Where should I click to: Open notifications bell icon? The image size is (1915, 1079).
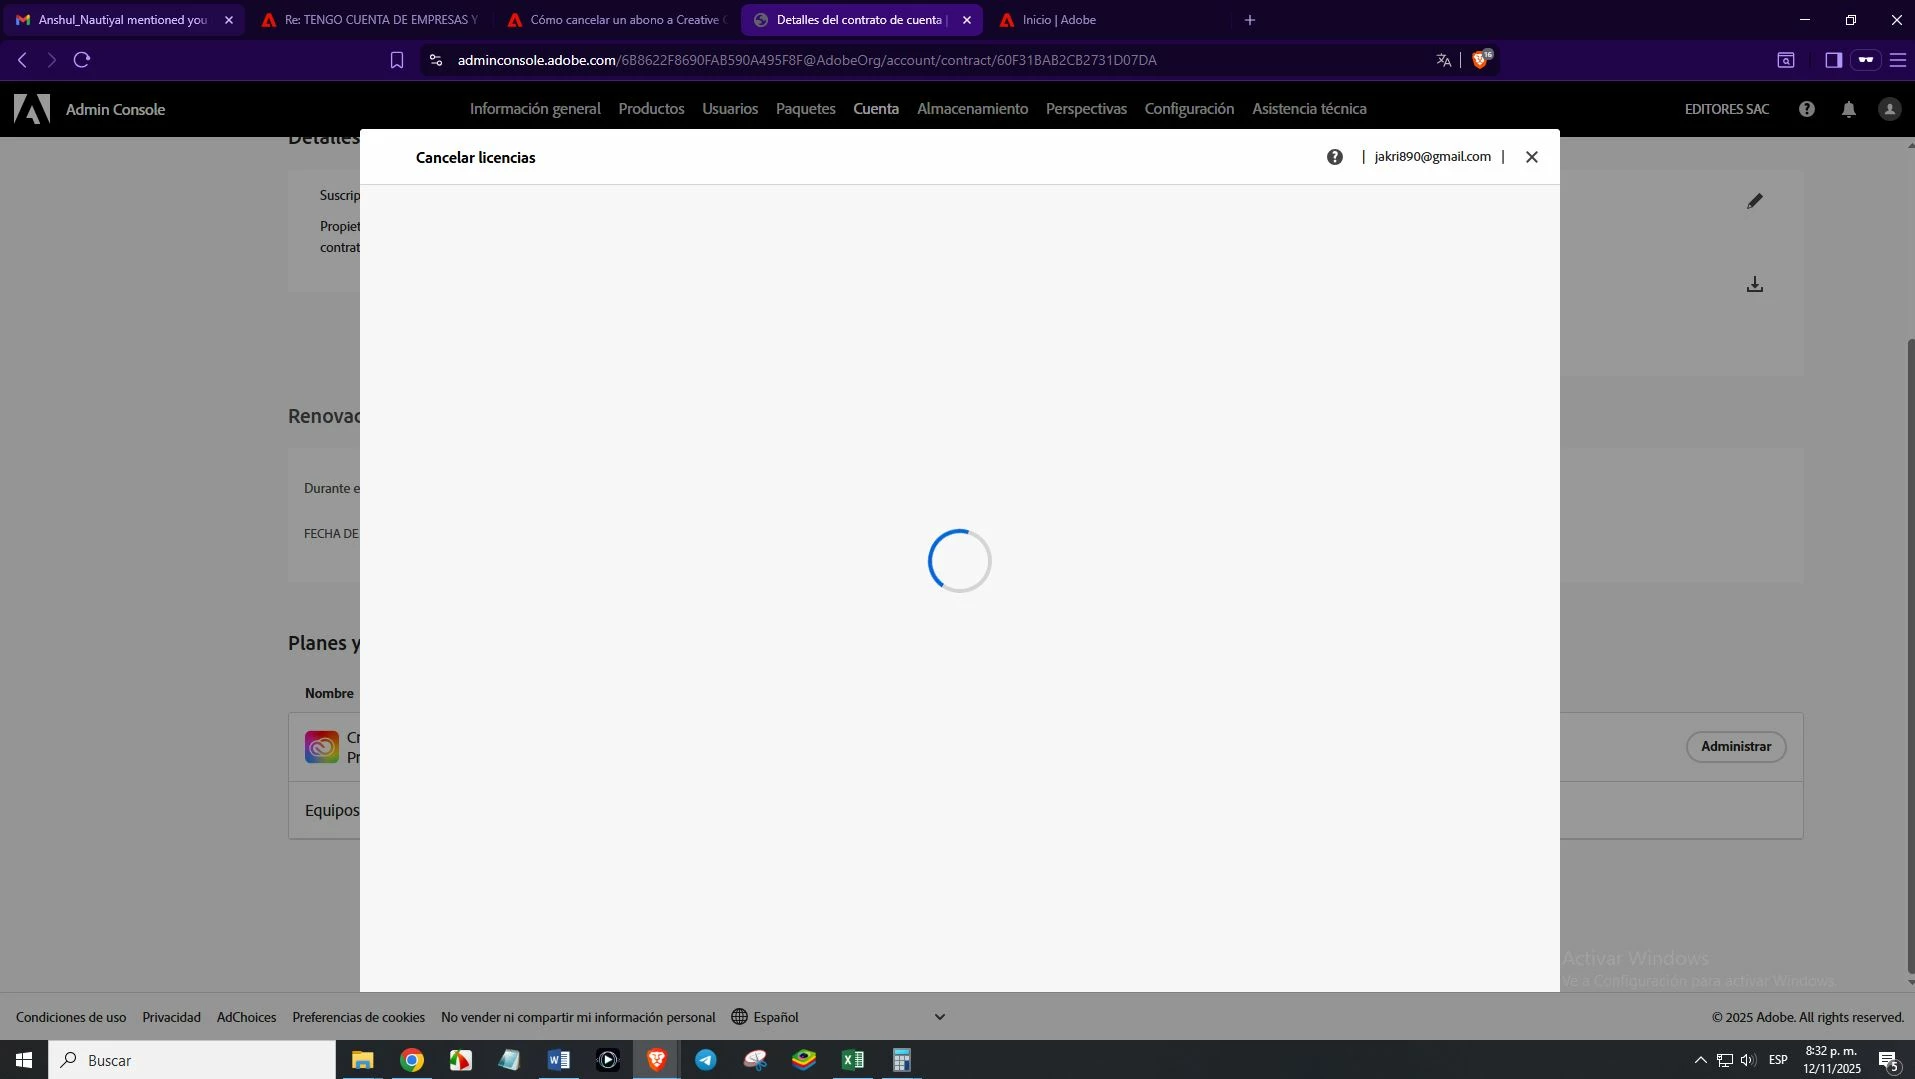pyautogui.click(x=1849, y=109)
